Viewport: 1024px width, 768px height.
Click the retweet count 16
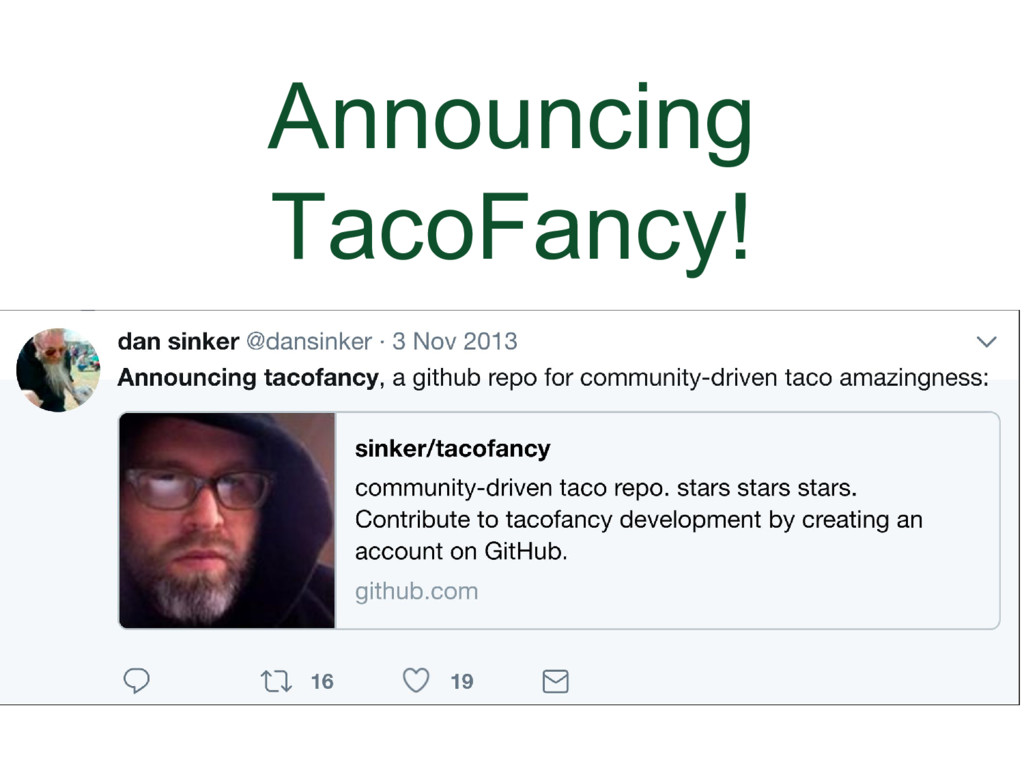pos(322,682)
